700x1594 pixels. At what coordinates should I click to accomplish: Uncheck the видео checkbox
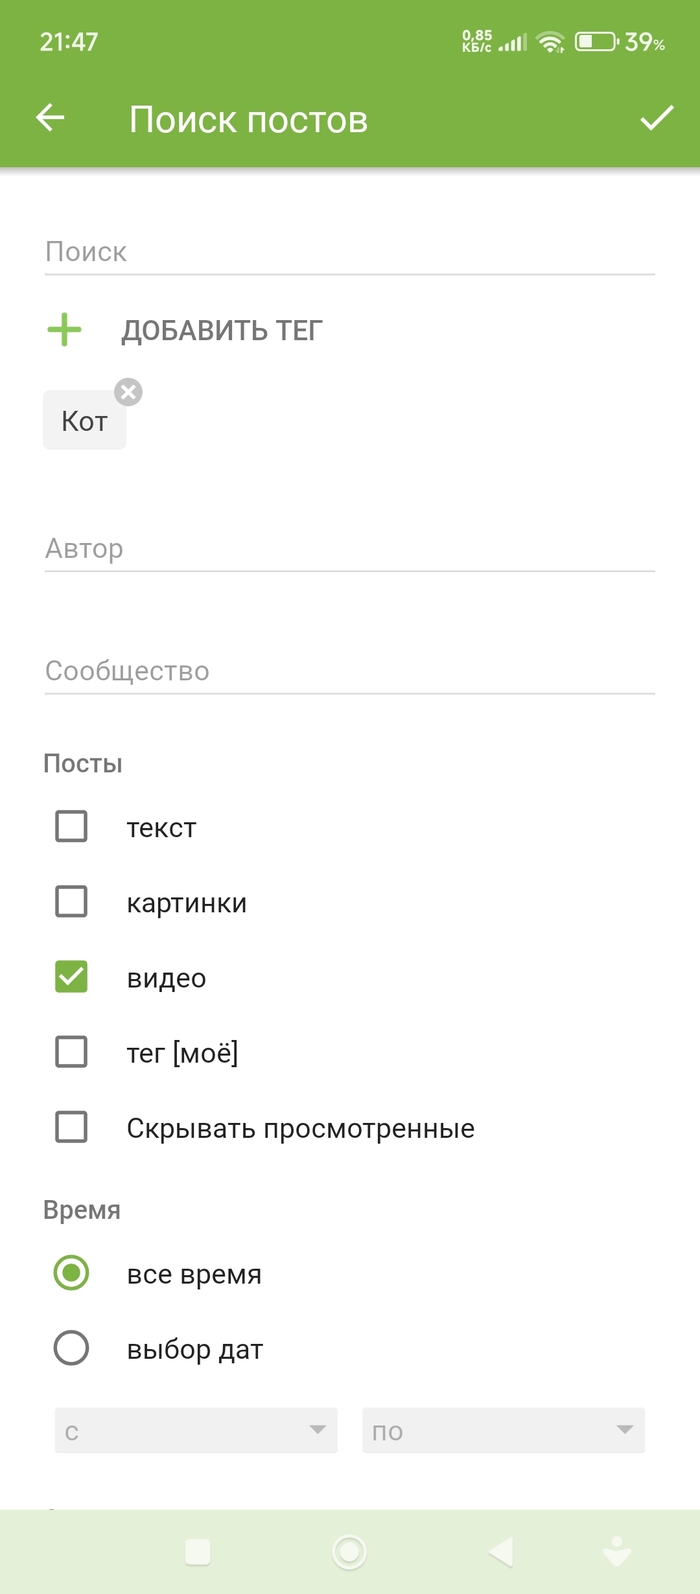71,977
